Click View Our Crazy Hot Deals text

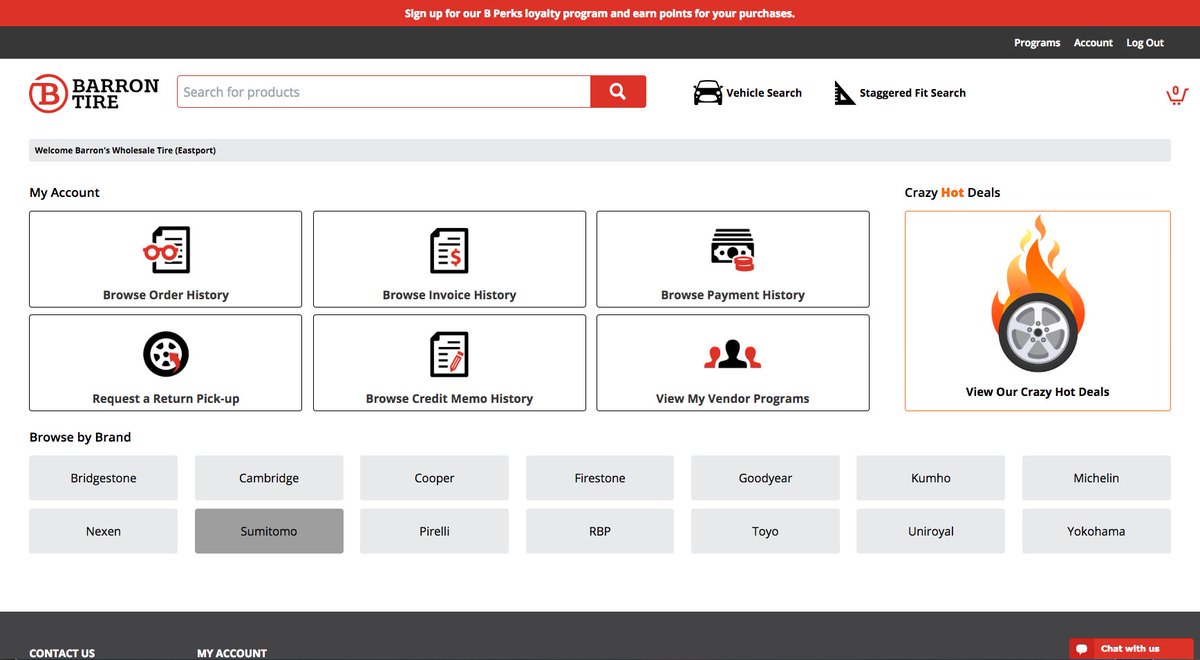(1037, 392)
